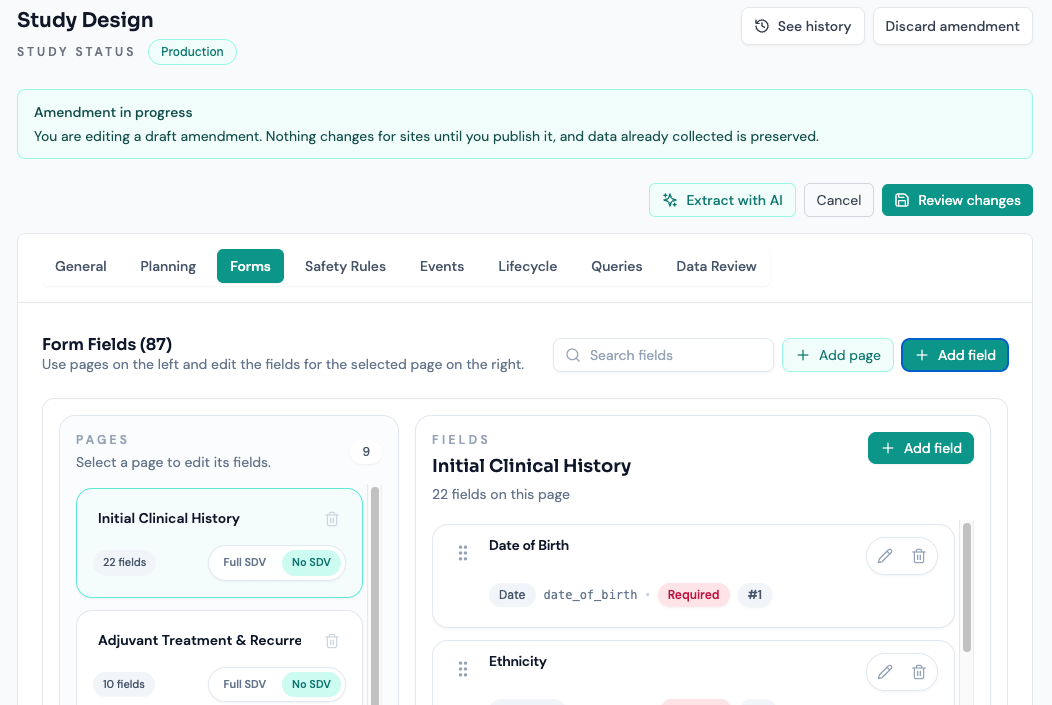Click the date_of_birth field key

590,595
